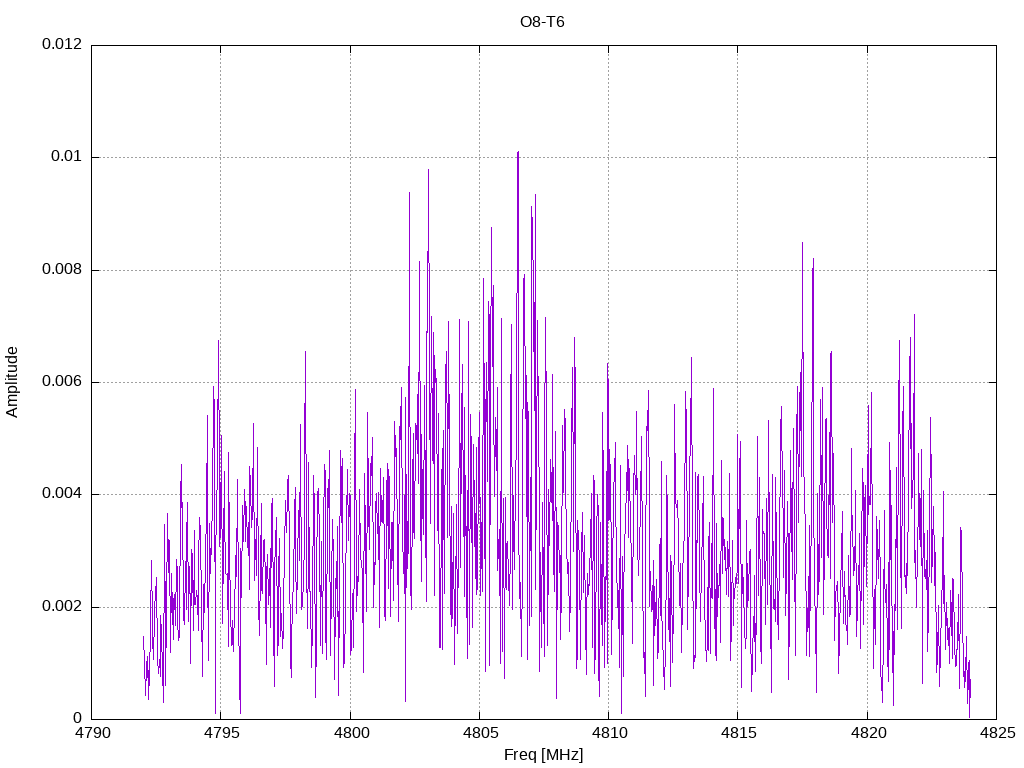Click the y-axis tick label 0.008
The width and height of the screenshot is (1024, 768).
[62, 270]
